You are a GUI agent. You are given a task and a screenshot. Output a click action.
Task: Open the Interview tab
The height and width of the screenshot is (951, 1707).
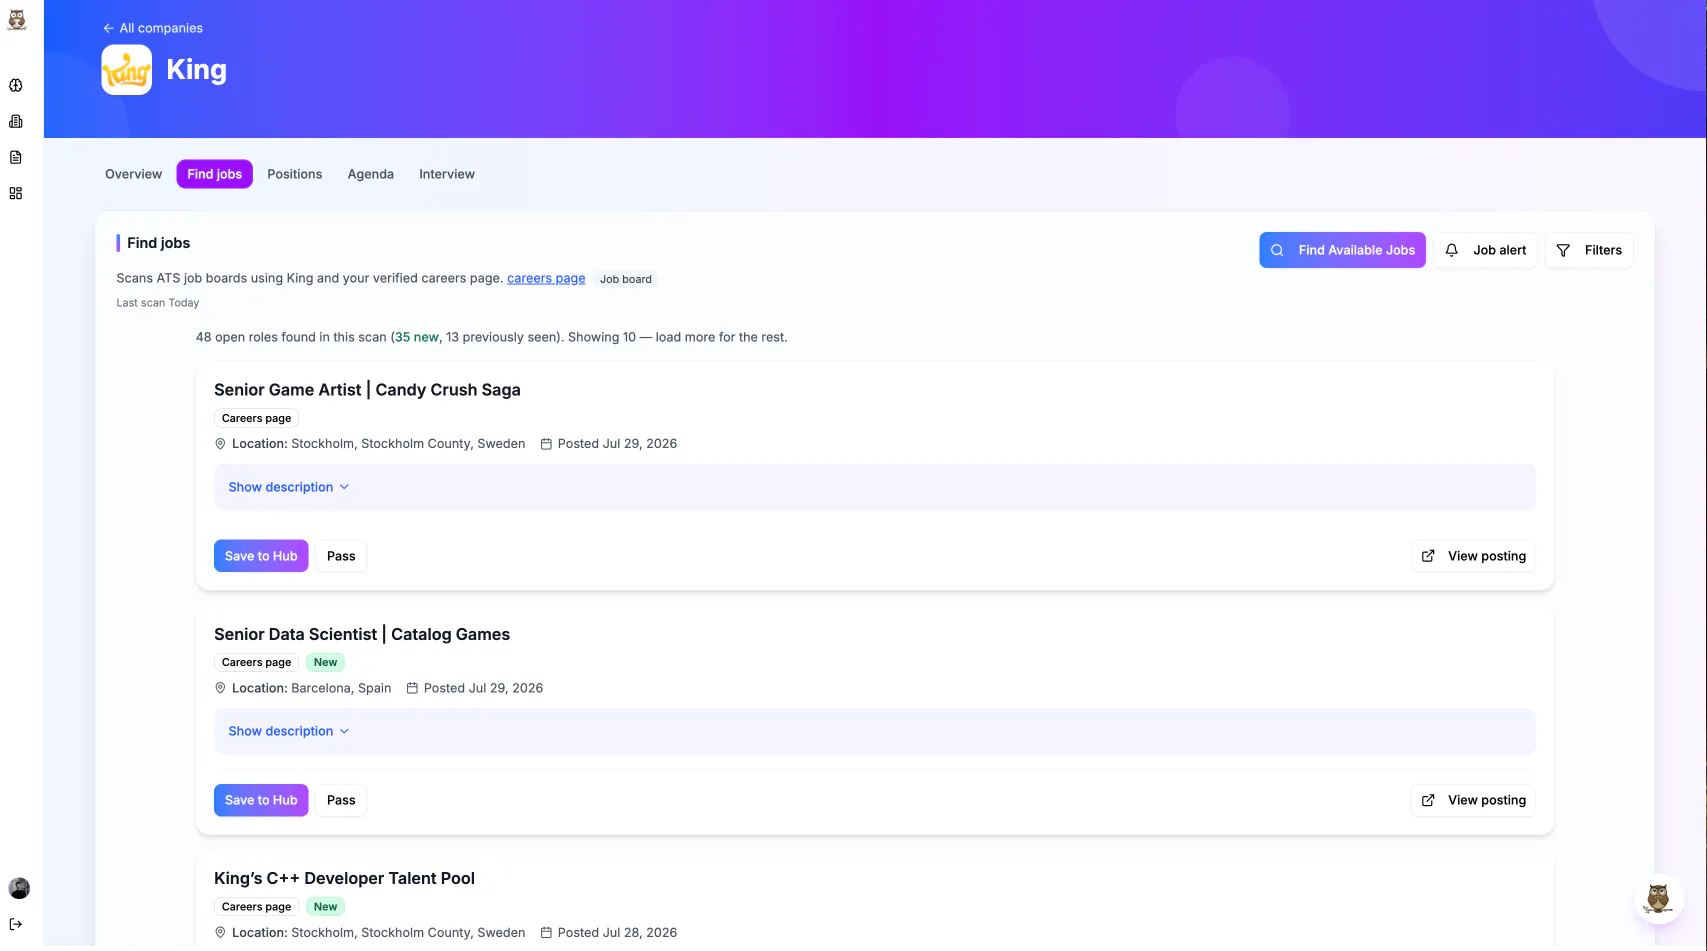tap(447, 174)
